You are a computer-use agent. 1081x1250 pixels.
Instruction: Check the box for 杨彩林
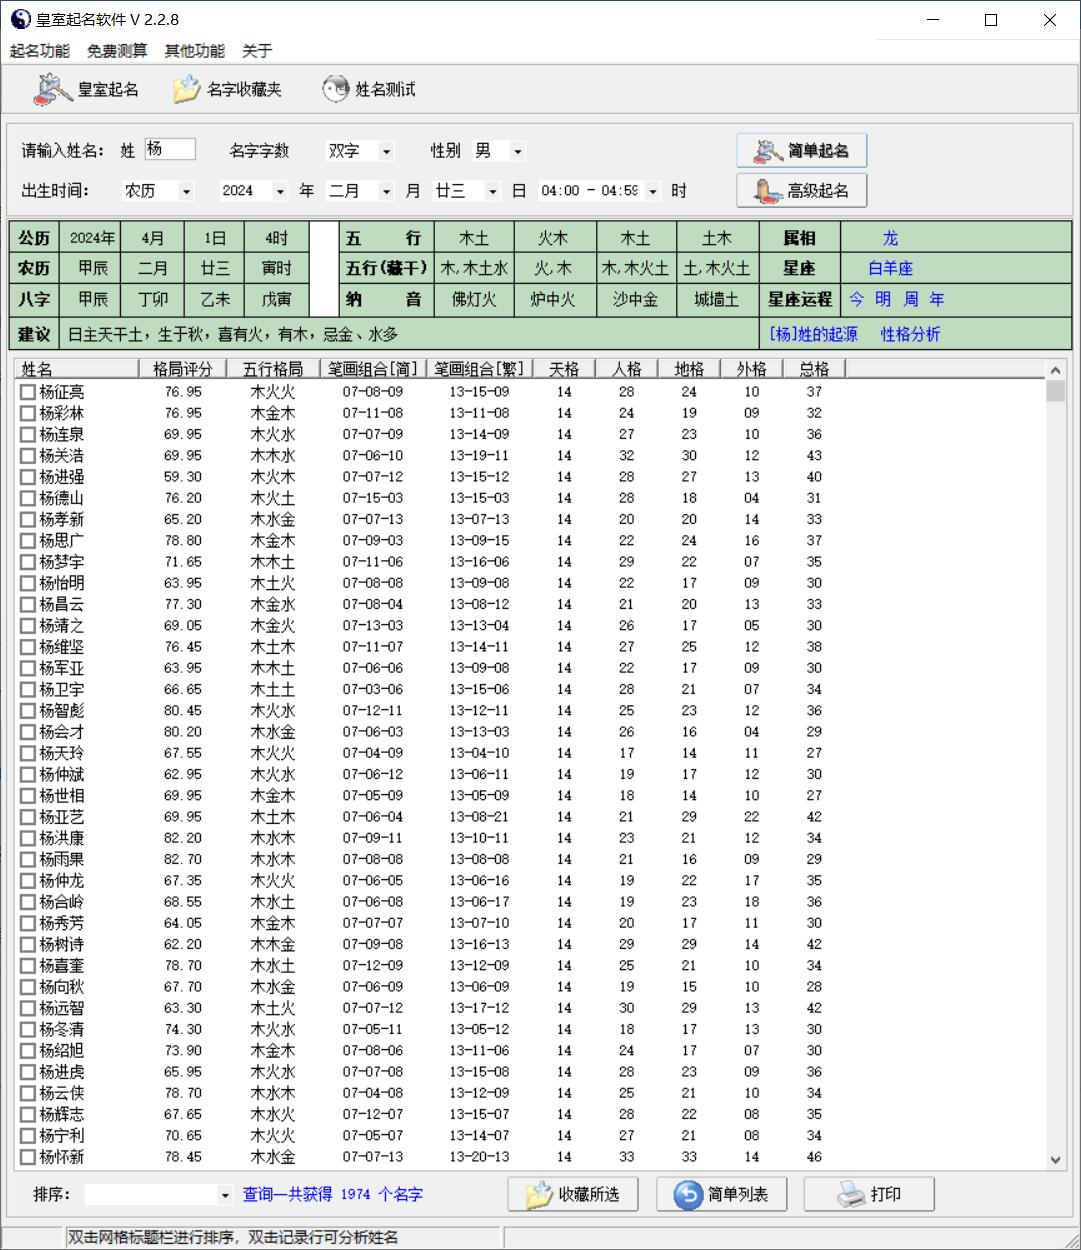pos(28,413)
